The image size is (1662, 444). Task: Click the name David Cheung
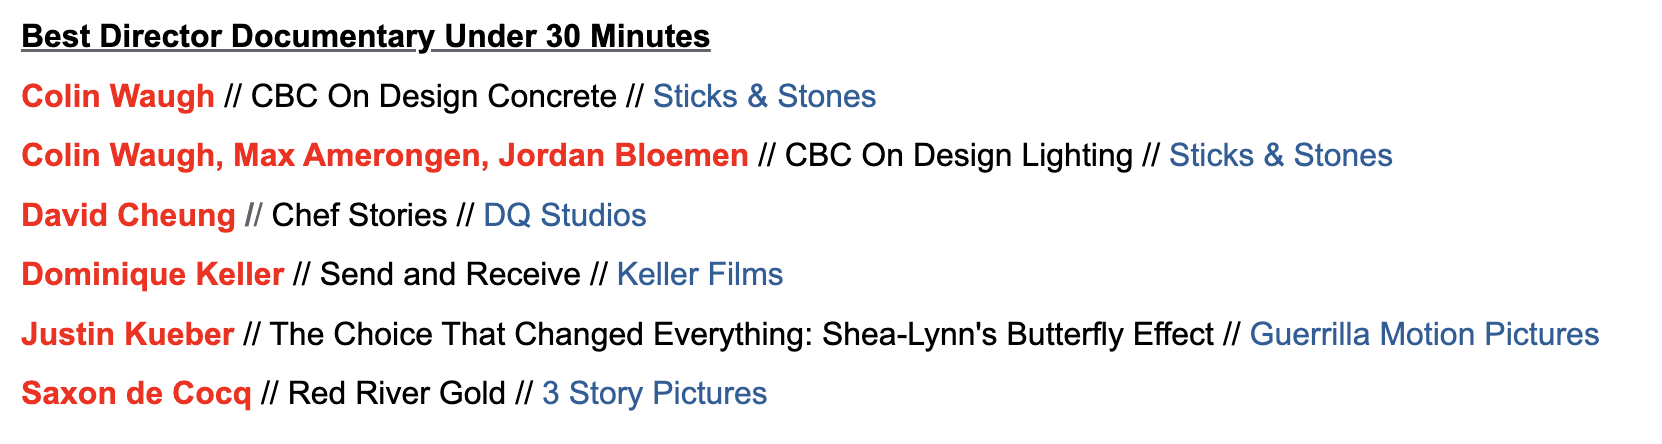pos(128,215)
